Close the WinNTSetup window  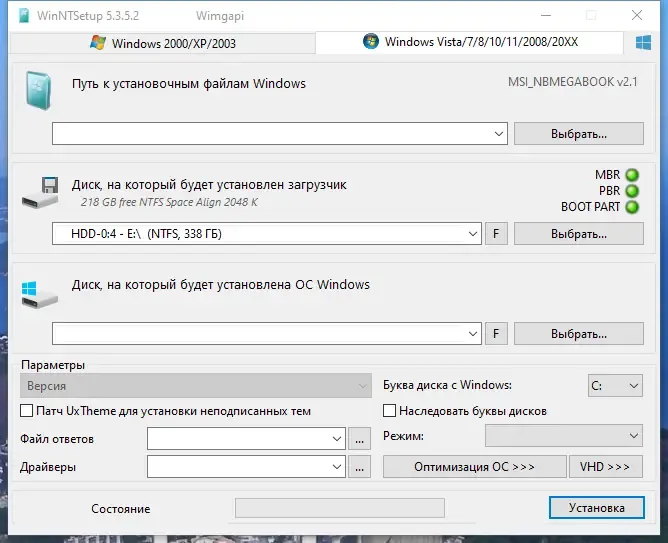click(636, 15)
